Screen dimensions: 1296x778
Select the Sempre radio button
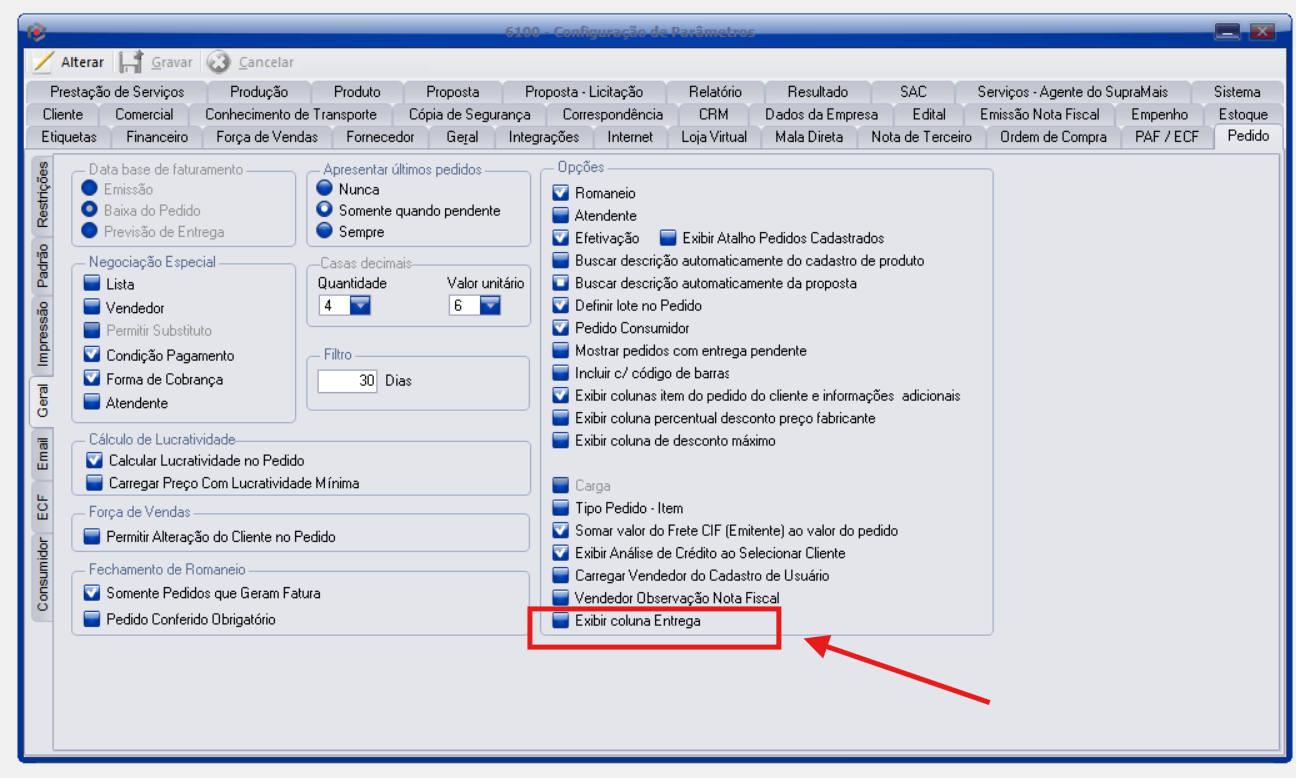pyautogui.click(x=325, y=232)
